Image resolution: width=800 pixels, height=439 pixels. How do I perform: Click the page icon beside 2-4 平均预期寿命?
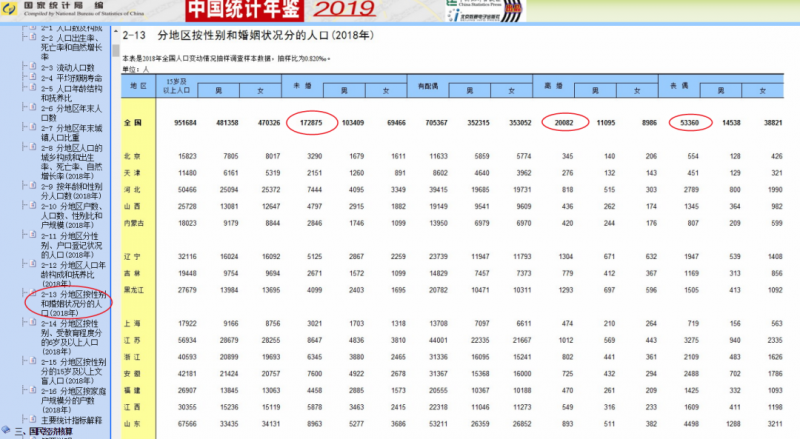click(32, 77)
